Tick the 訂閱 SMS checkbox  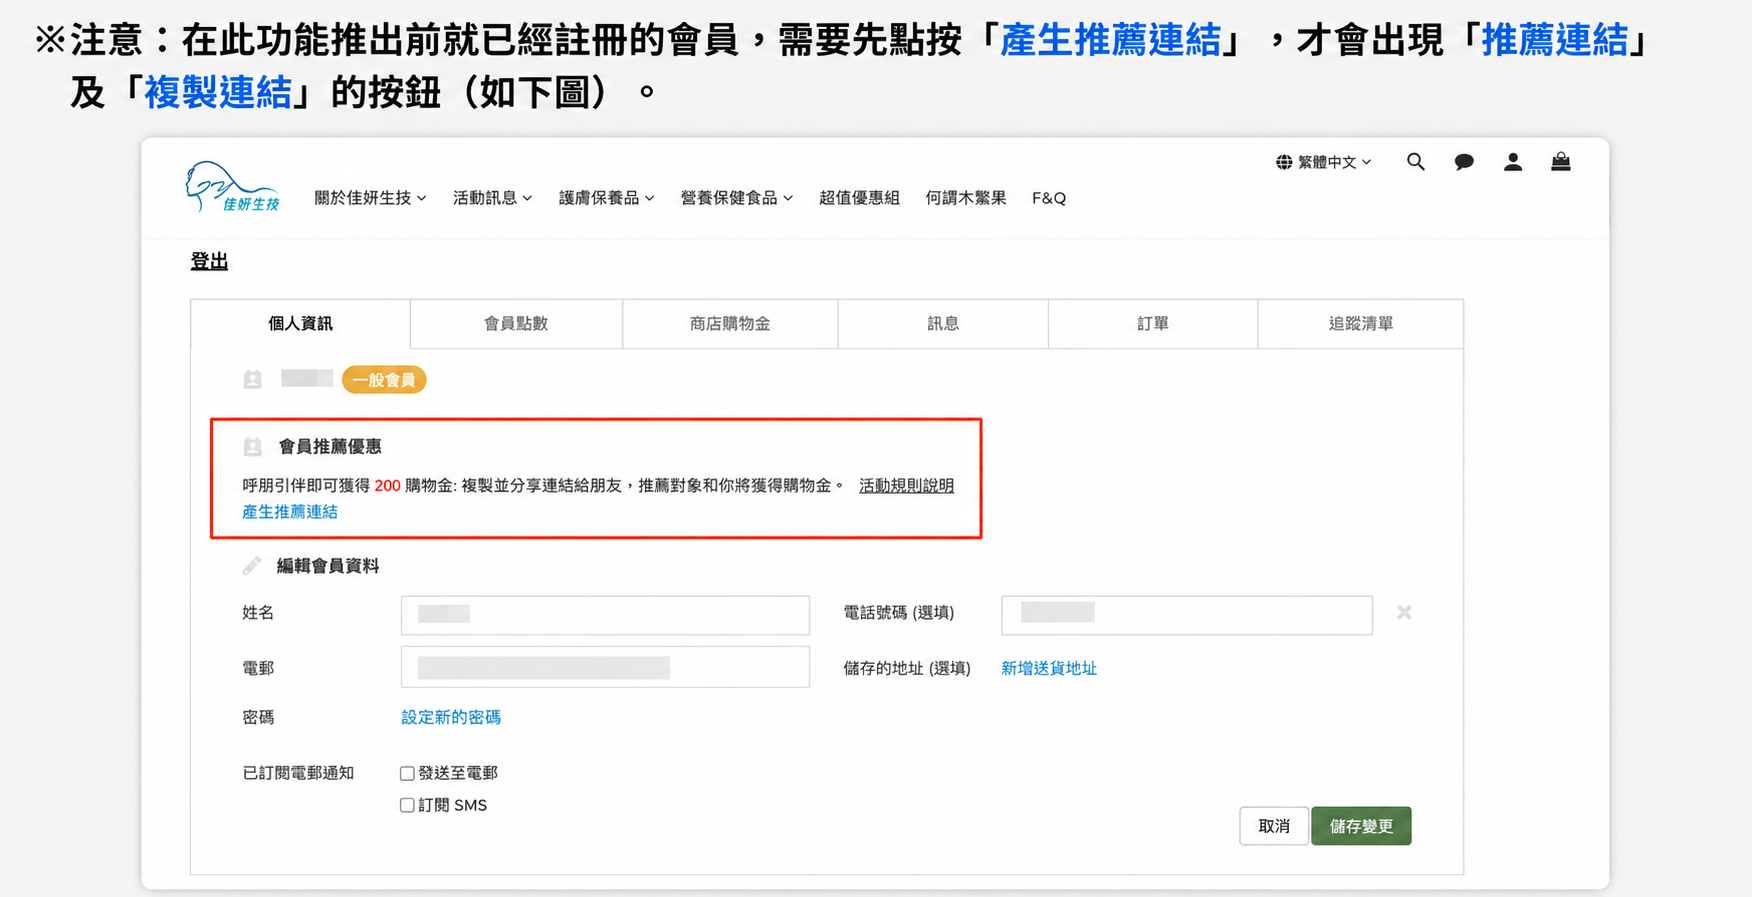click(x=407, y=805)
